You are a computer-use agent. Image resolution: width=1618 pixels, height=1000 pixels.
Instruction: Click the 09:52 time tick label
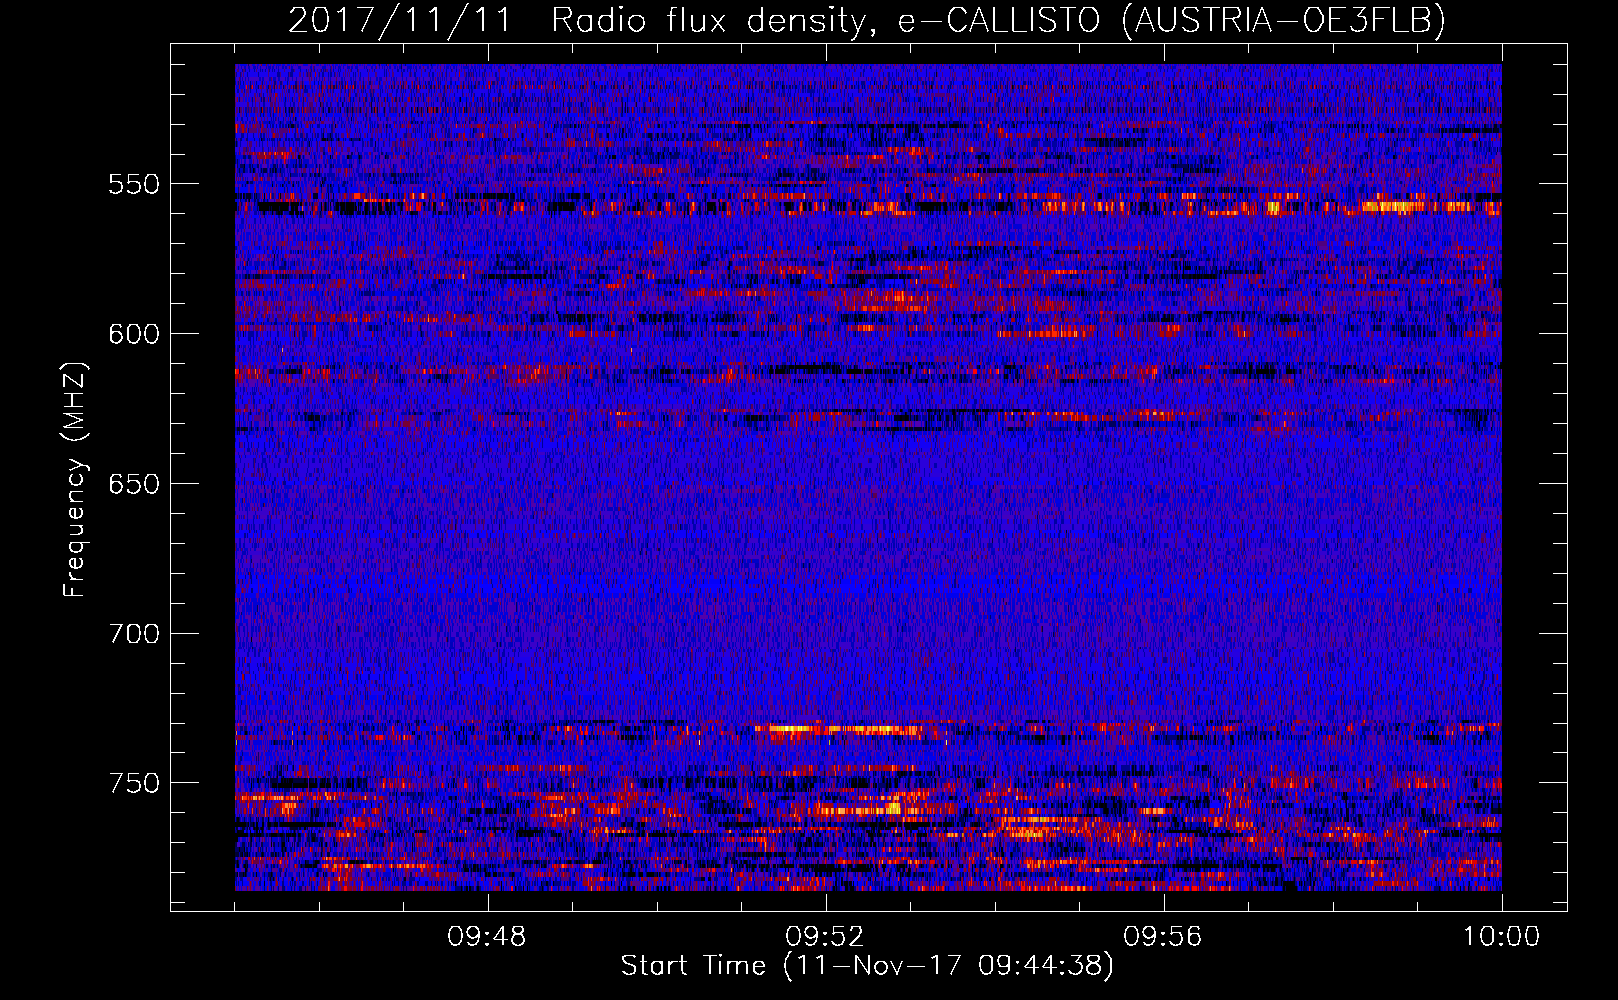pyautogui.click(x=825, y=937)
